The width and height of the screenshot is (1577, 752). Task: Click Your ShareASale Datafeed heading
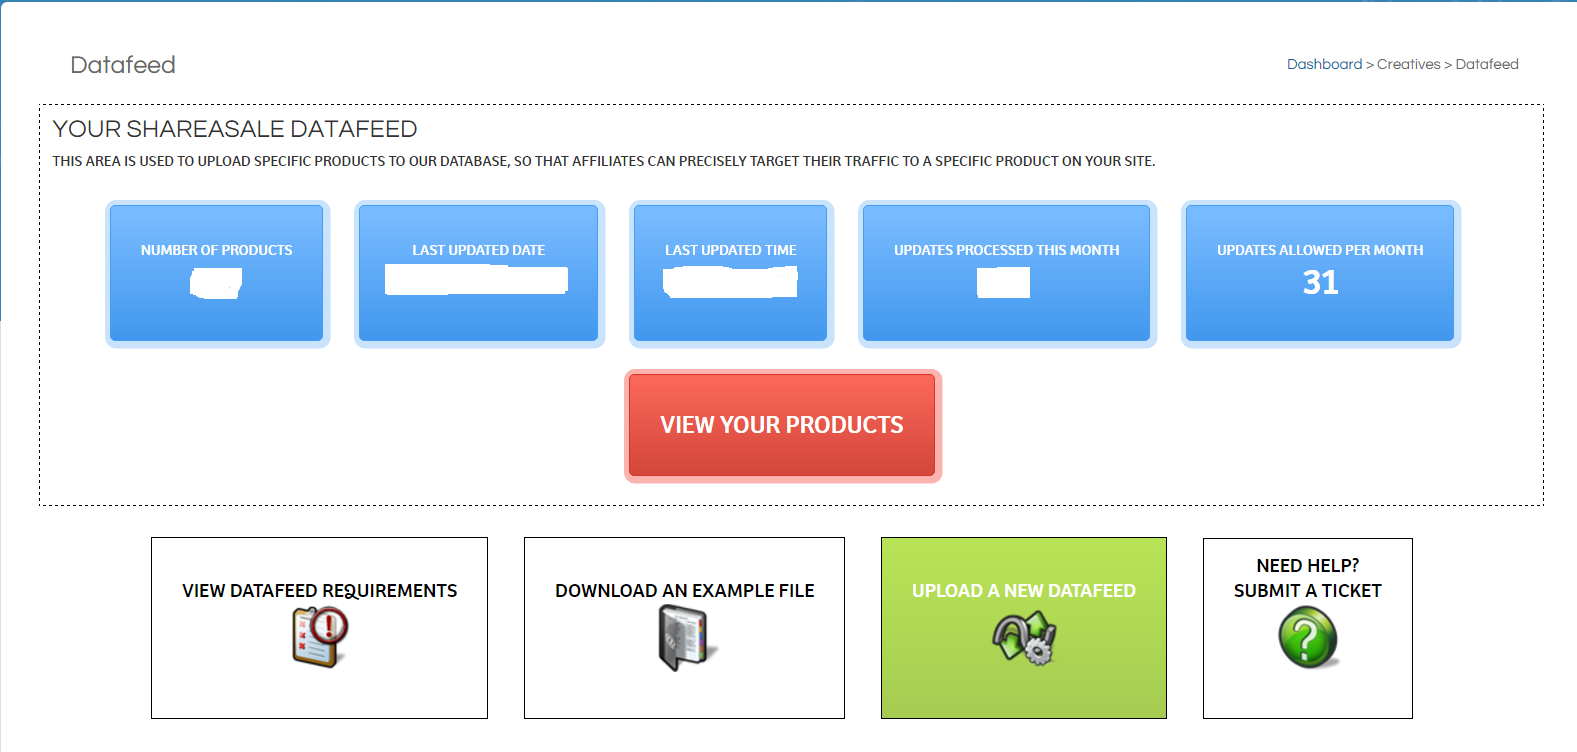pos(235,129)
